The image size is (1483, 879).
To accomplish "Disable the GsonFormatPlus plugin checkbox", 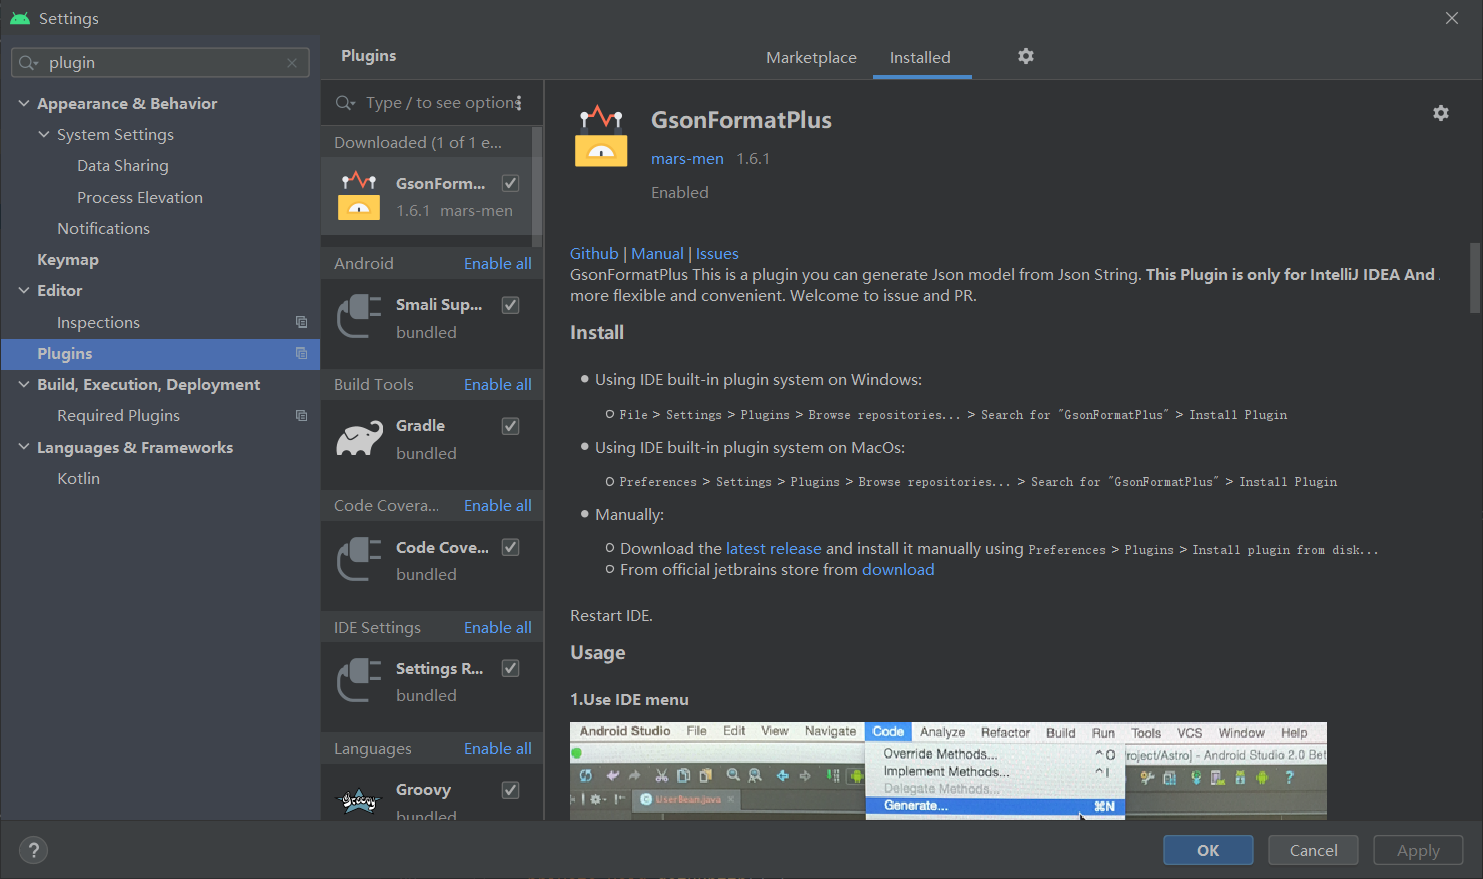I will click(x=510, y=183).
